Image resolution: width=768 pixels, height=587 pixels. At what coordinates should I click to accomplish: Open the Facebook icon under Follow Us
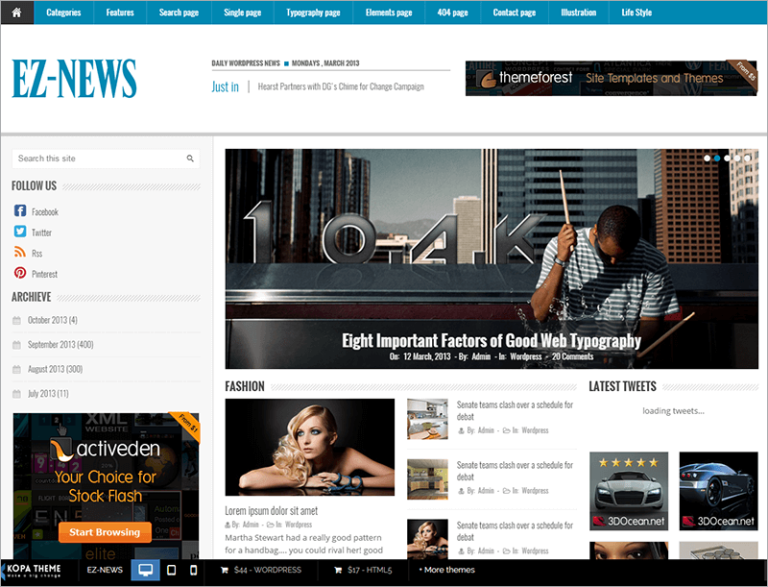pos(20,211)
